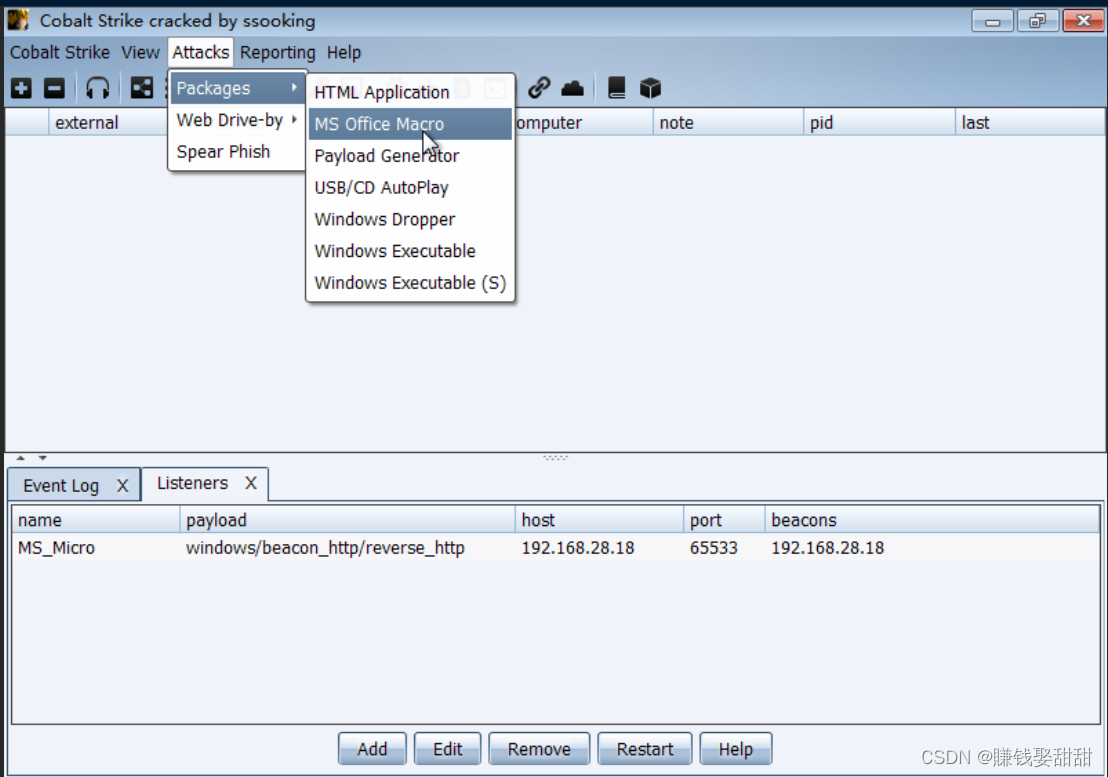Sort listeners by port column
Screen dimensions: 1108x777
pos(724,520)
